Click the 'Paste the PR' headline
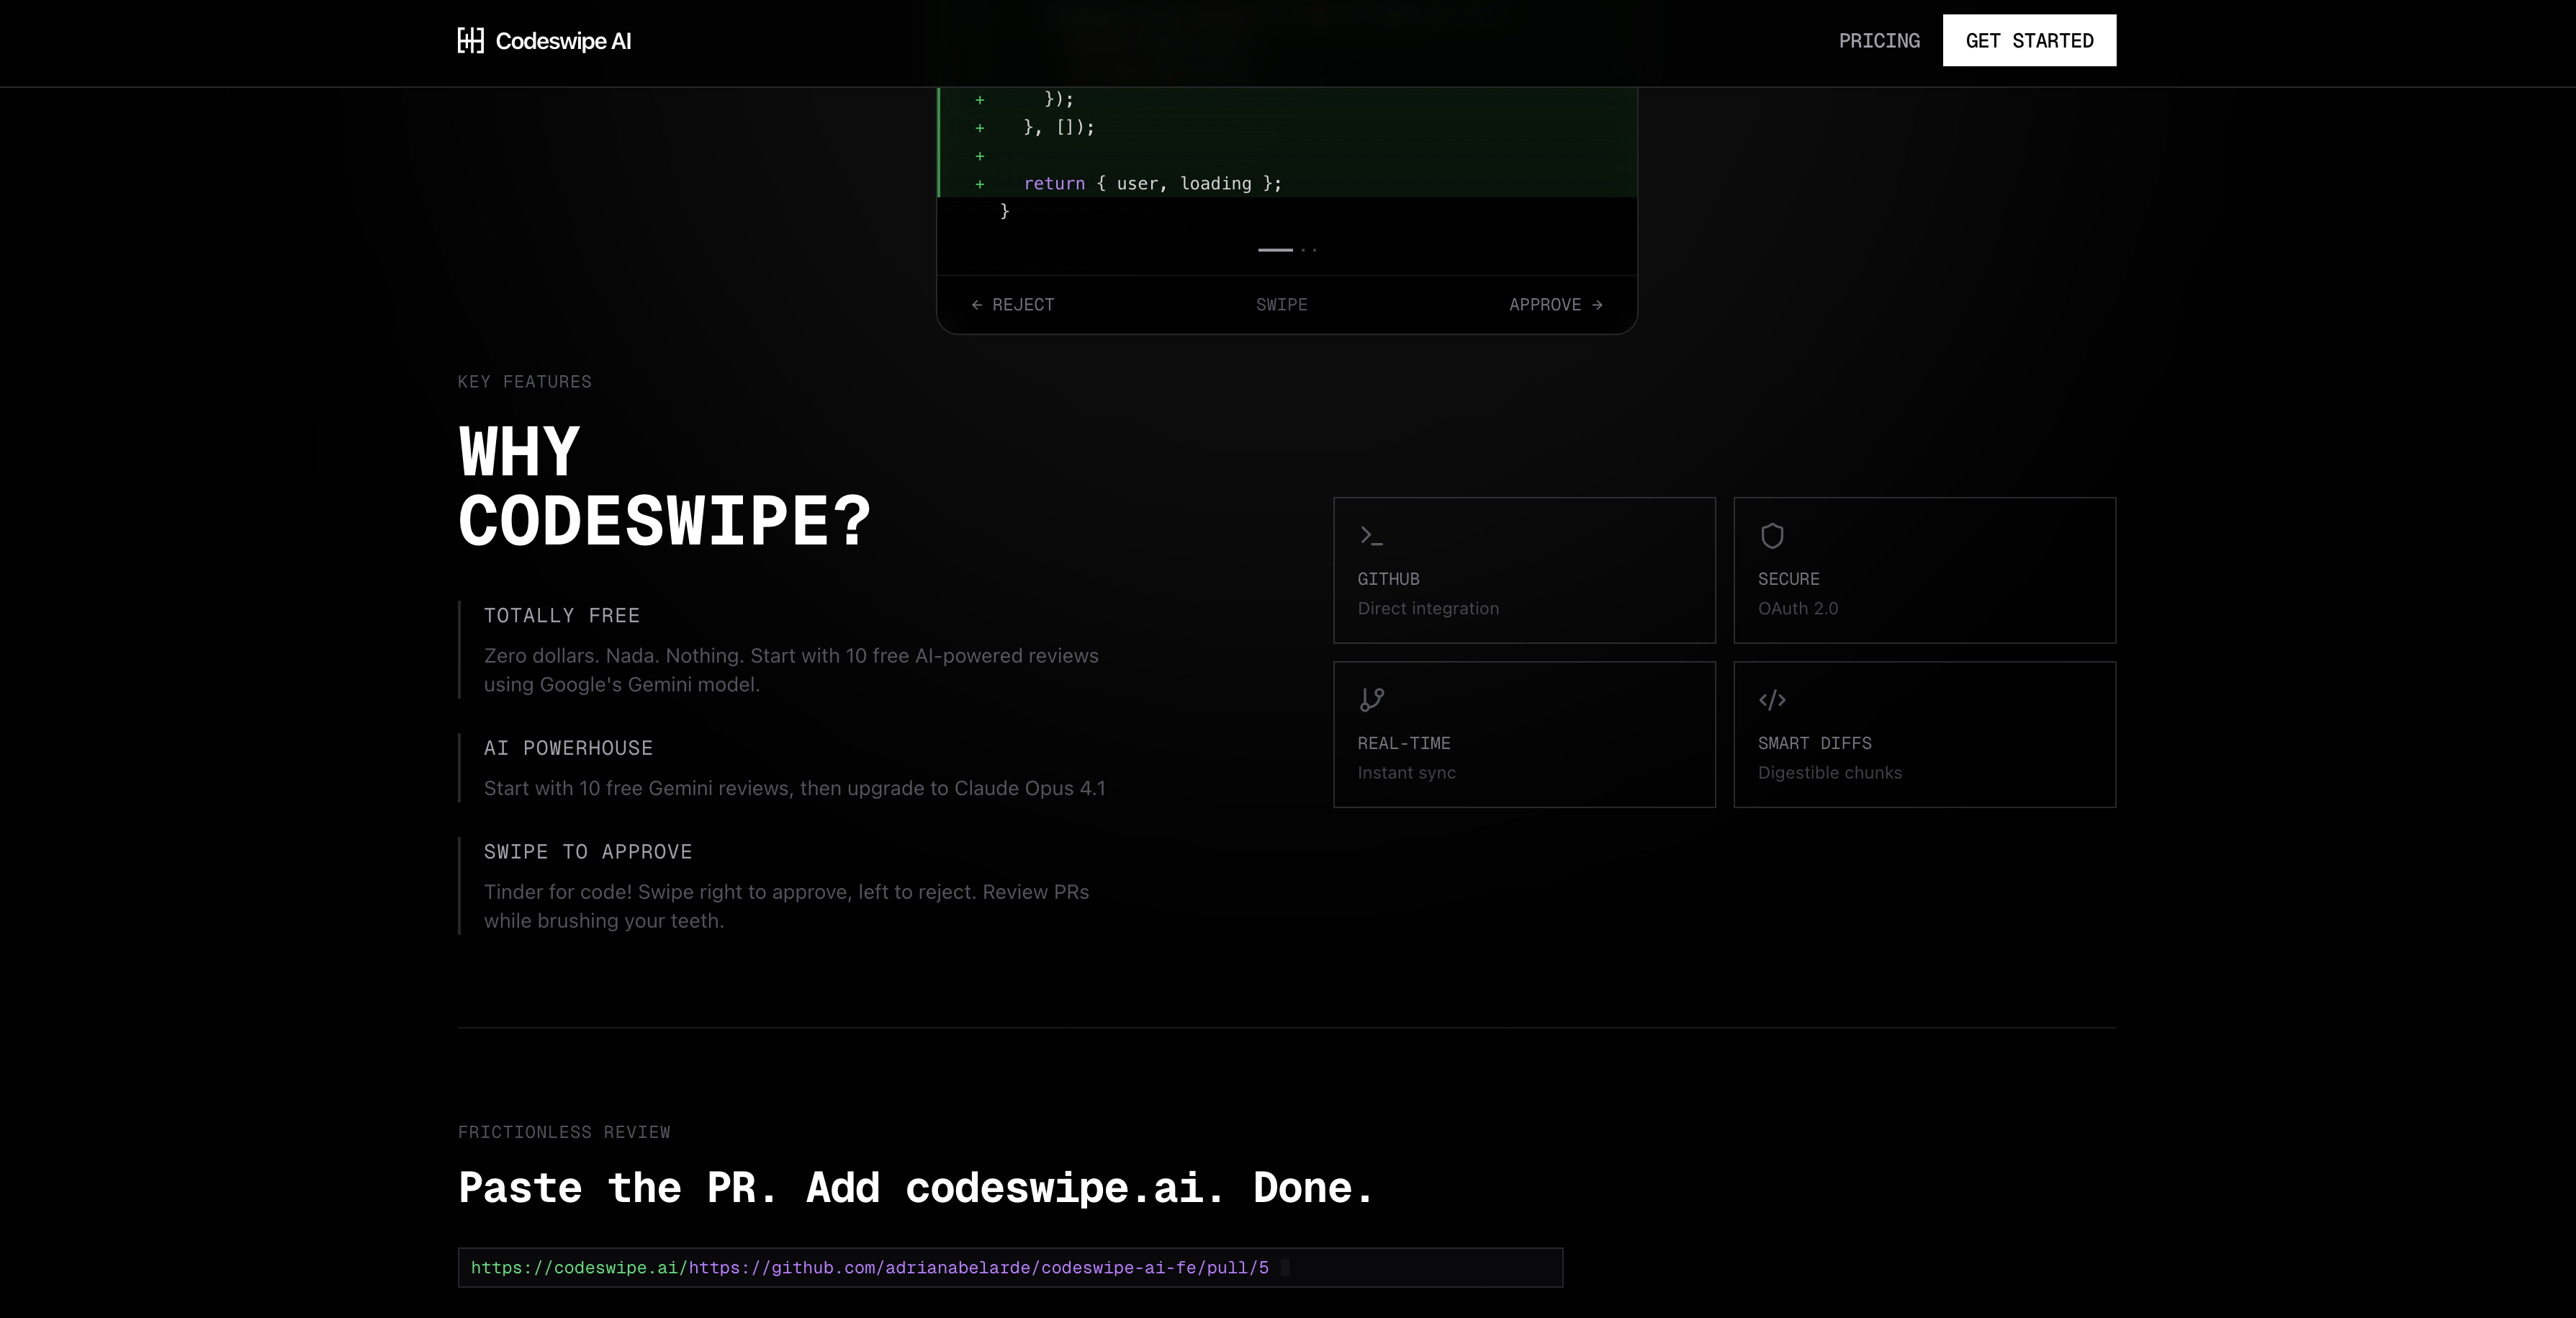The width and height of the screenshot is (2576, 1318). point(916,1188)
